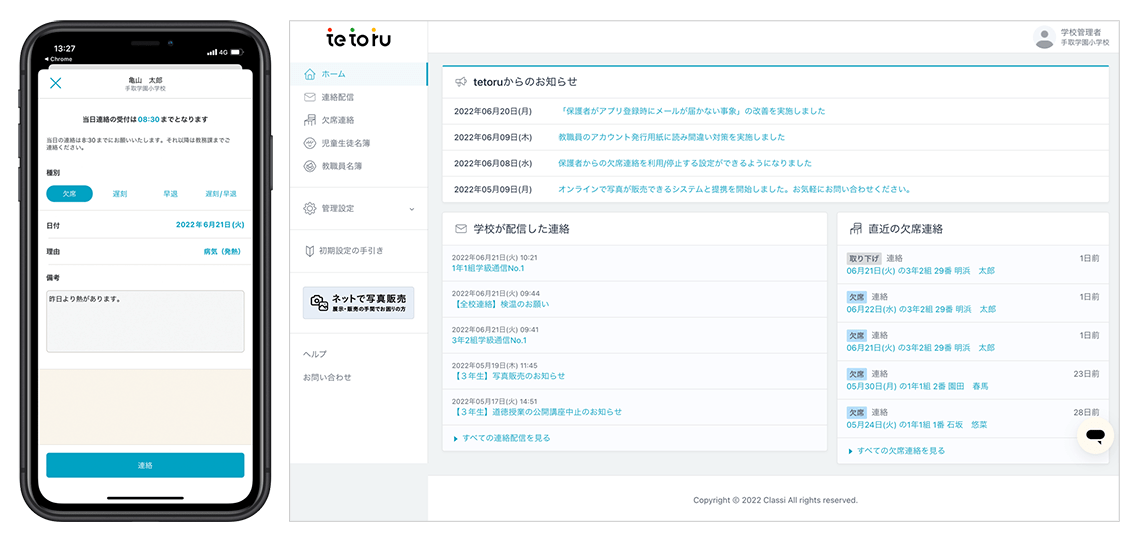Image resolution: width=1140 pixels, height=550 pixels.
Task: Click the 児童生徒名簿 sidebar icon
Action: (310, 143)
